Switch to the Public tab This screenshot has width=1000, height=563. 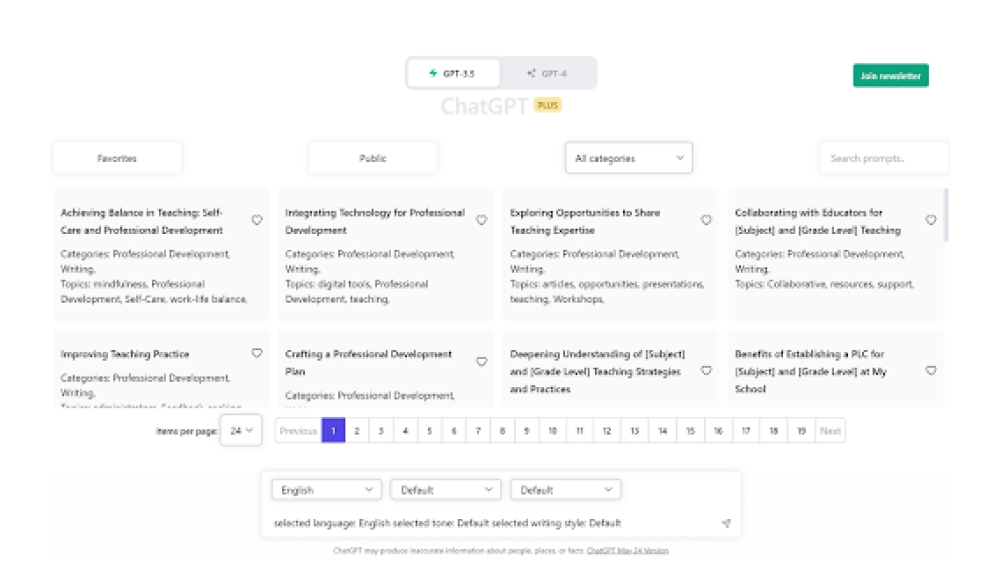(x=373, y=158)
